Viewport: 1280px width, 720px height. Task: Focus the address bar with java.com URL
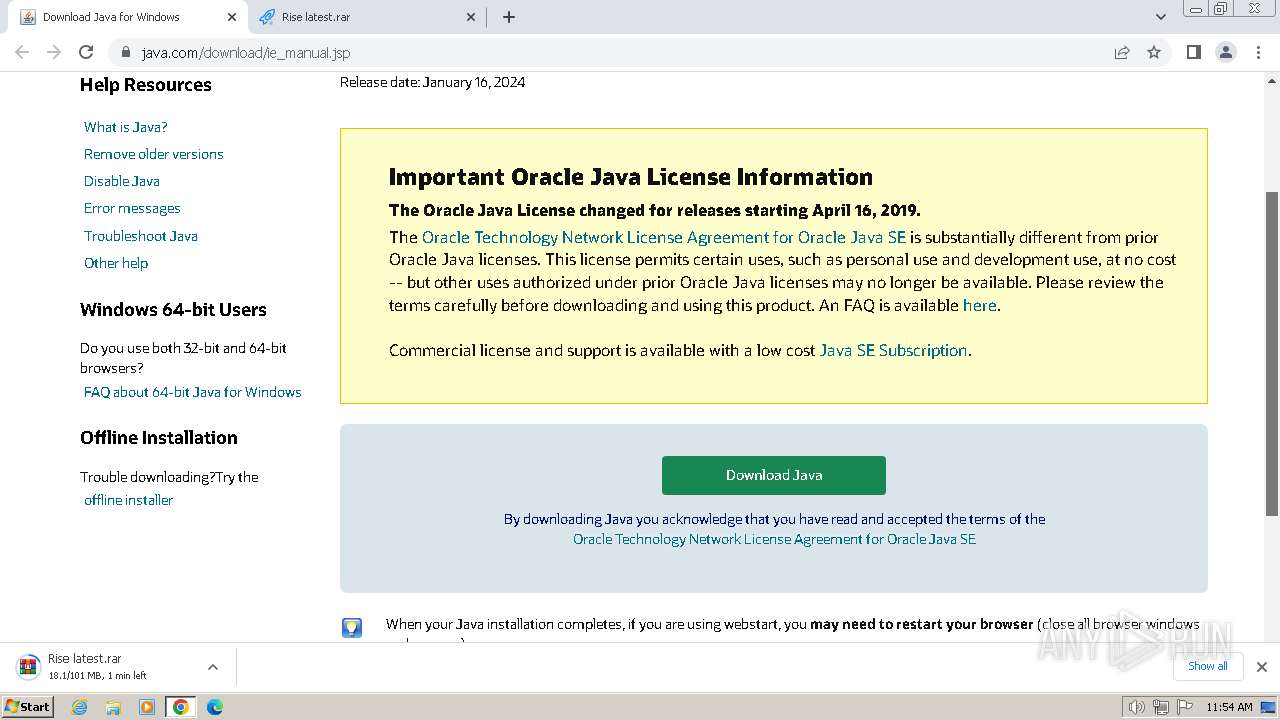point(620,52)
